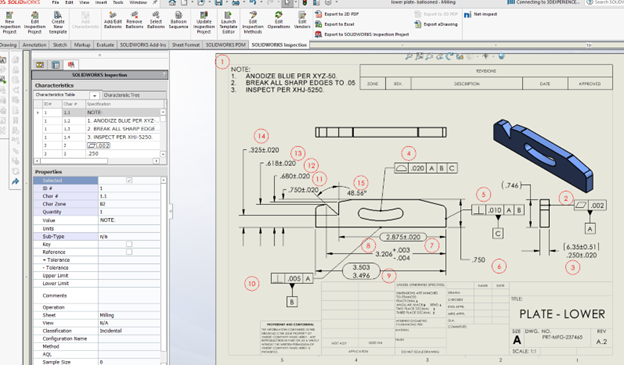Open the Insert menu
624x365 pixels.
point(101,2)
